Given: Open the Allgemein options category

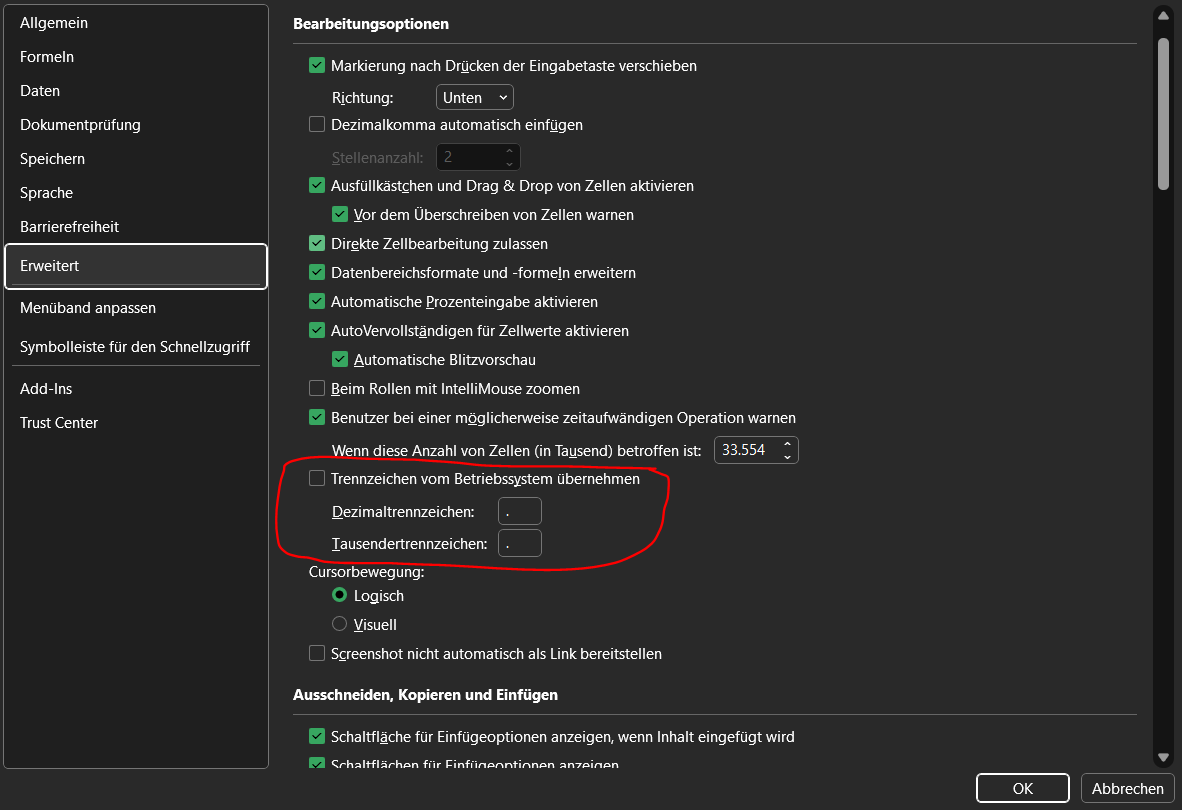Looking at the screenshot, I should click(54, 23).
